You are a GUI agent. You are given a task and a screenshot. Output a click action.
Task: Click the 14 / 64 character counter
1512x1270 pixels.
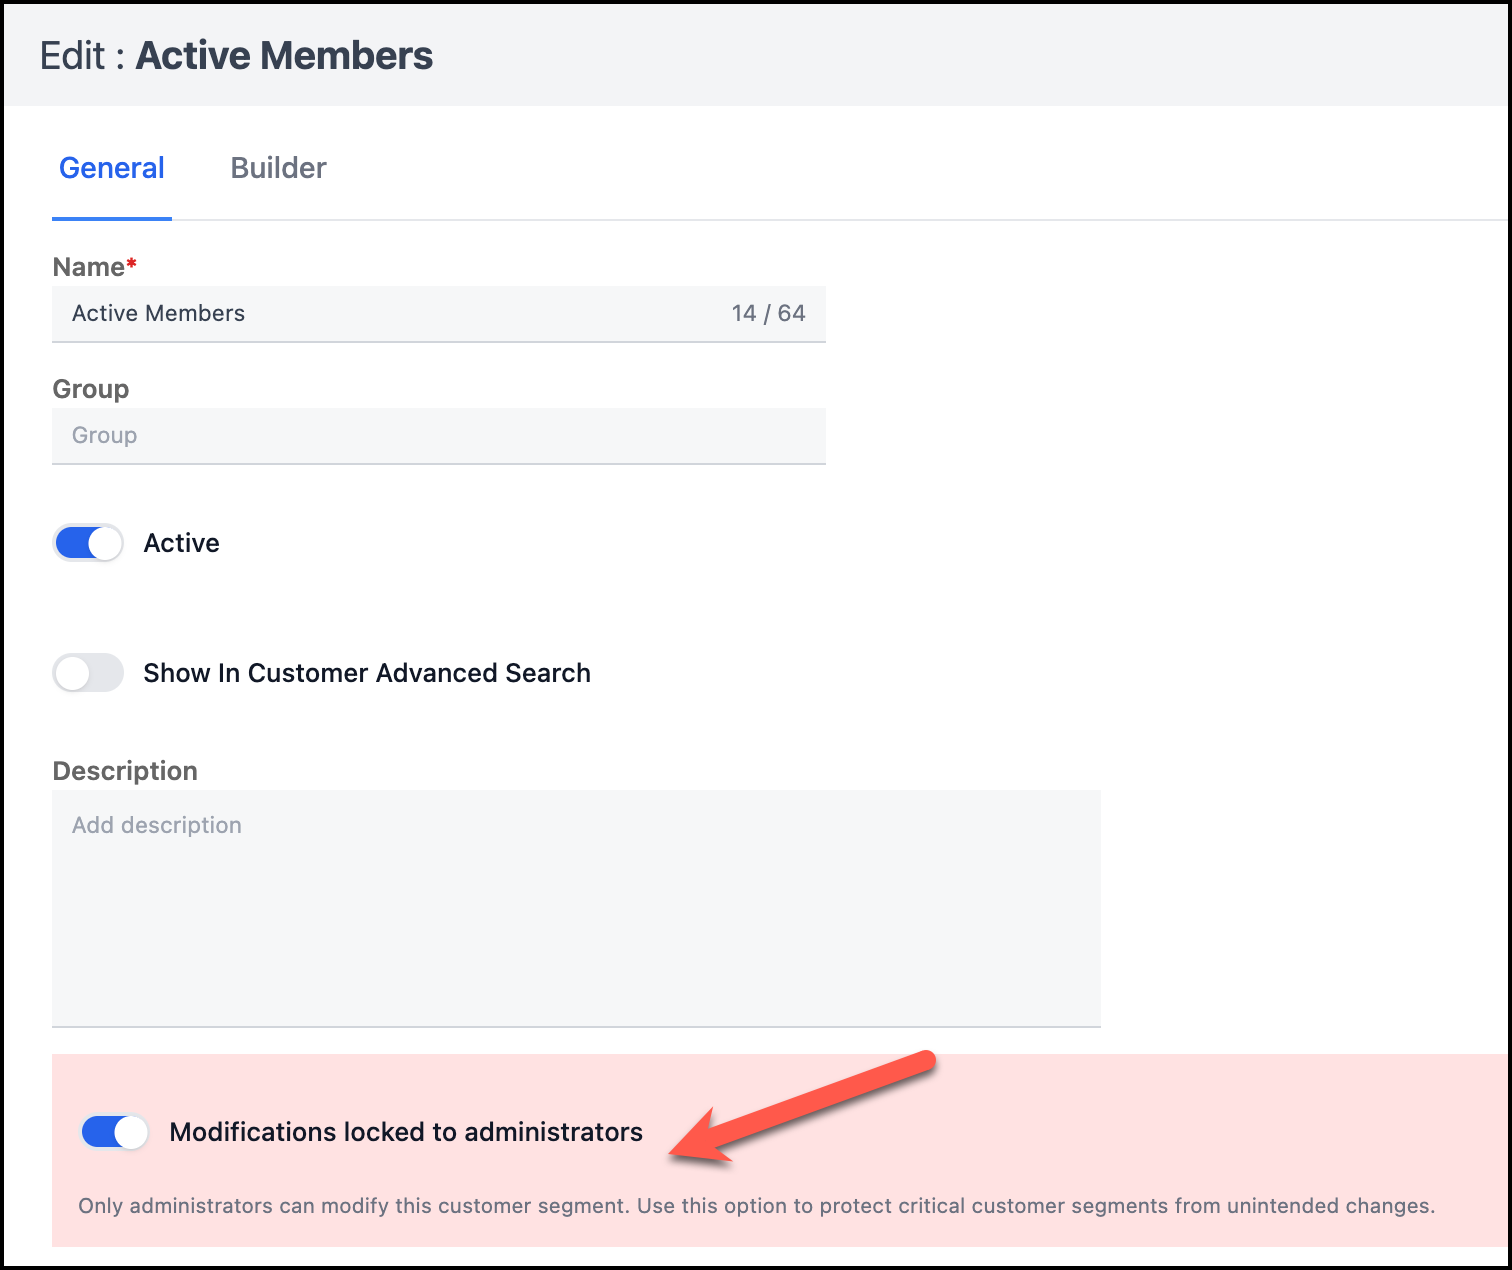[768, 314]
